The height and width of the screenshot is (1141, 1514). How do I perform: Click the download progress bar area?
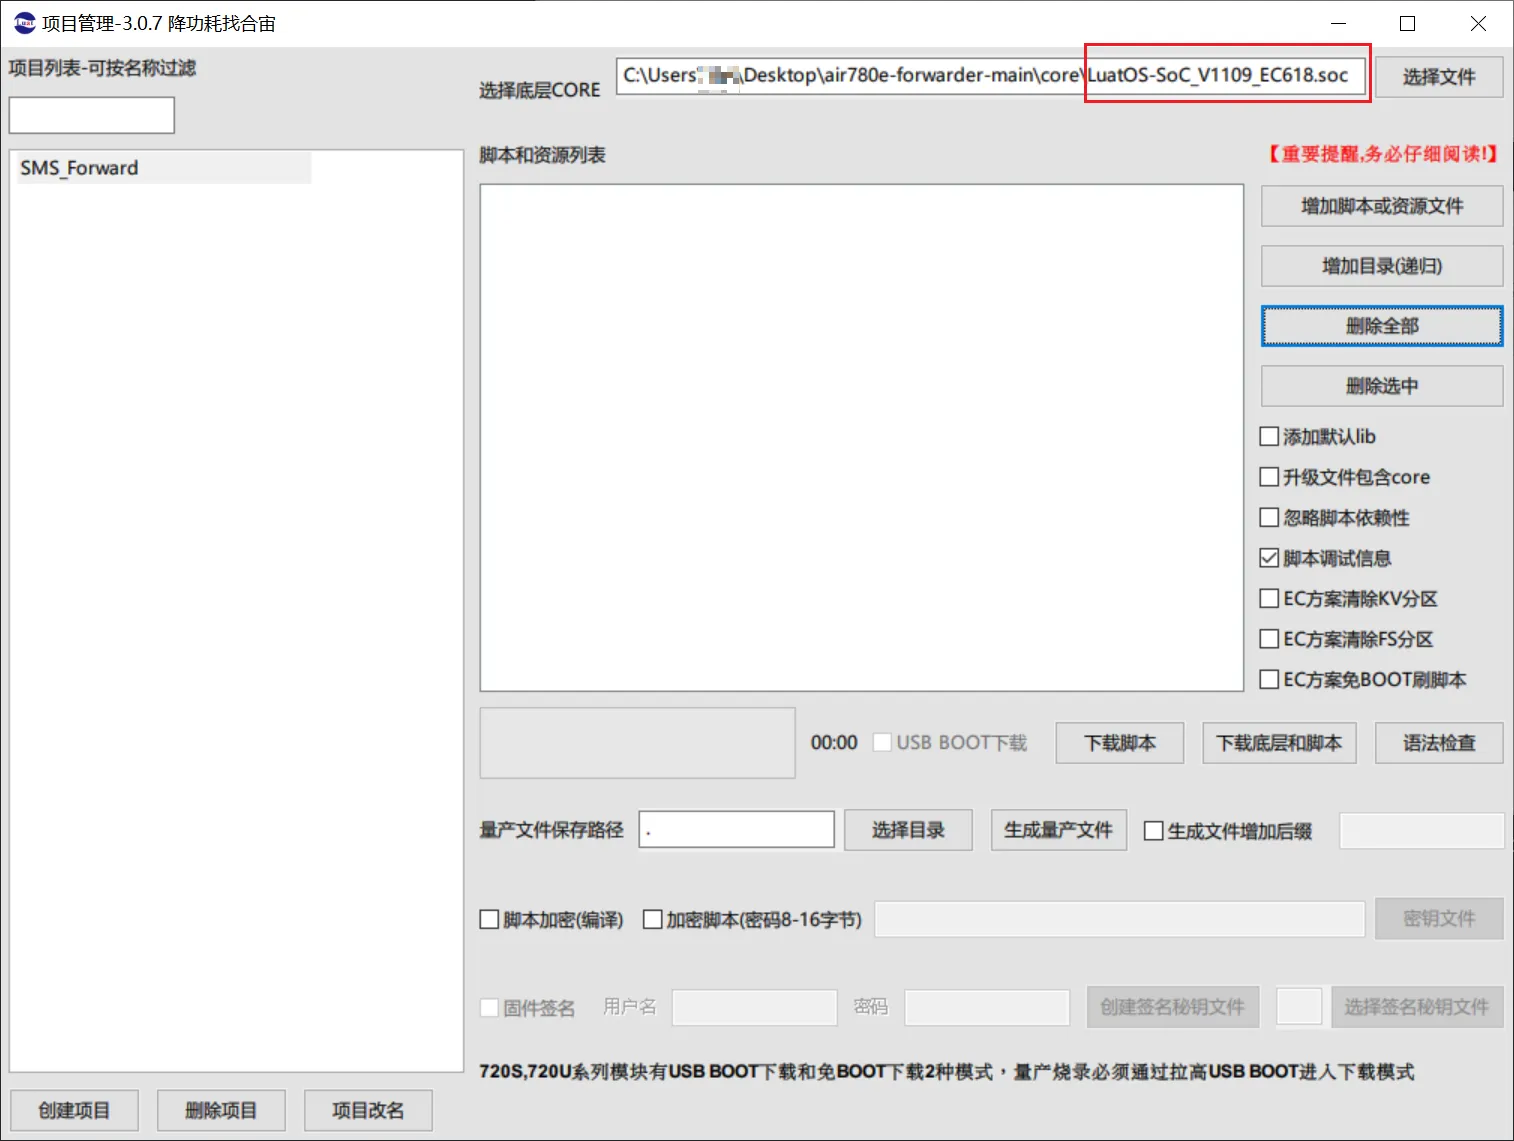click(638, 743)
